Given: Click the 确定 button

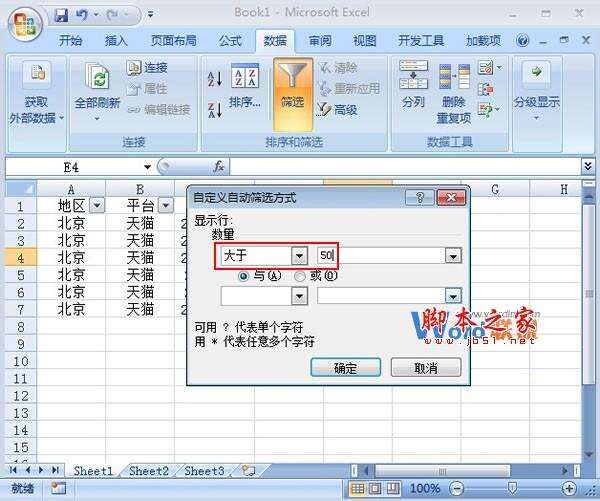Looking at the screenshot, I should click(346, 368).
